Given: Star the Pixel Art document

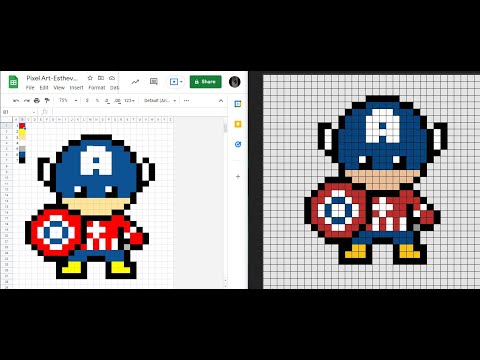Looking at the screenshot, I should (x=90, y=78).
